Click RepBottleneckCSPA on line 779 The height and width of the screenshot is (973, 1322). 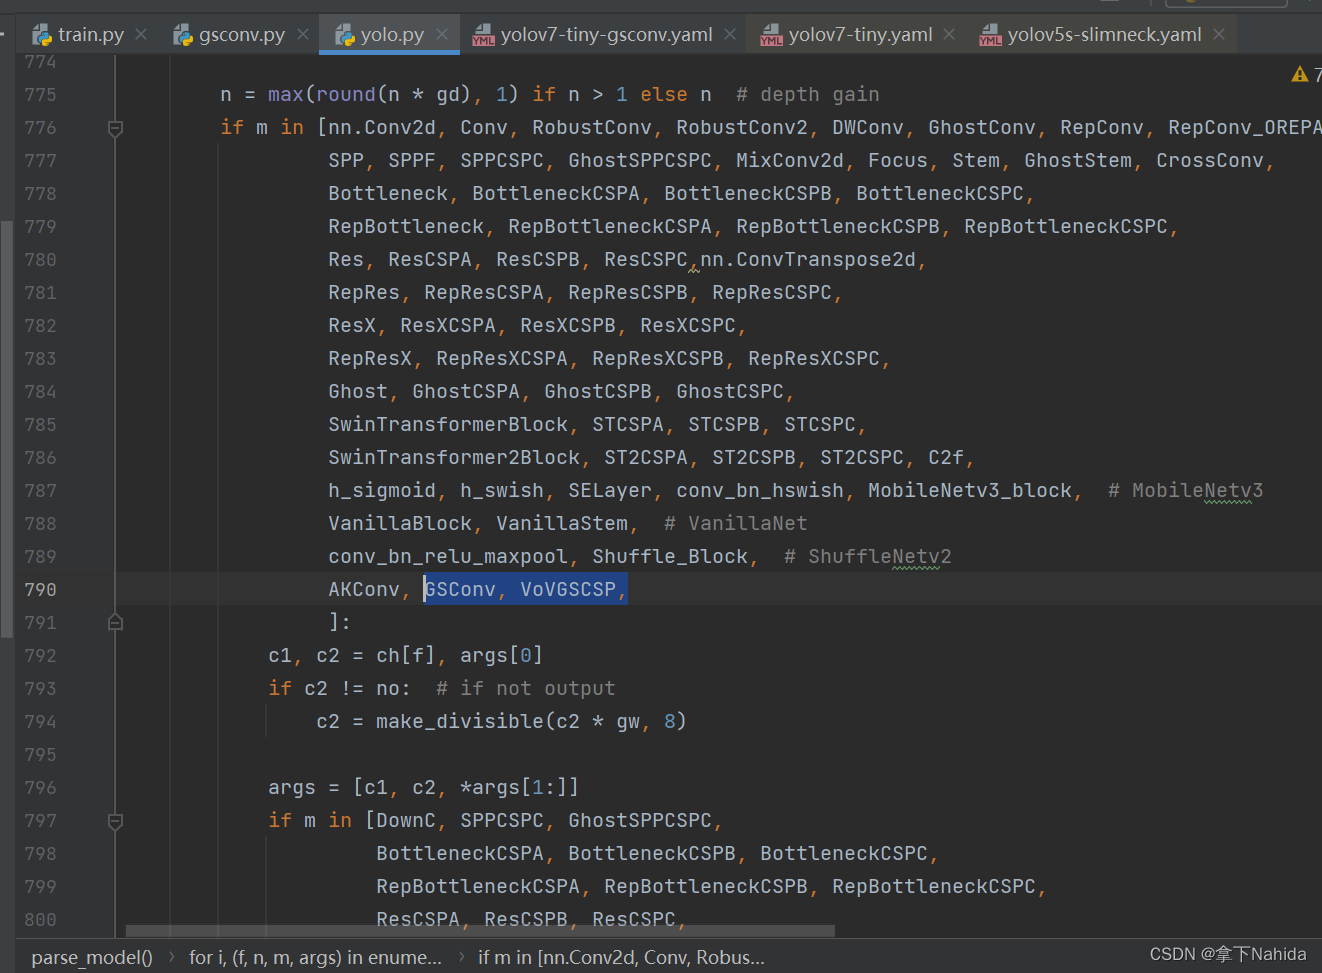tap(610, 227)
